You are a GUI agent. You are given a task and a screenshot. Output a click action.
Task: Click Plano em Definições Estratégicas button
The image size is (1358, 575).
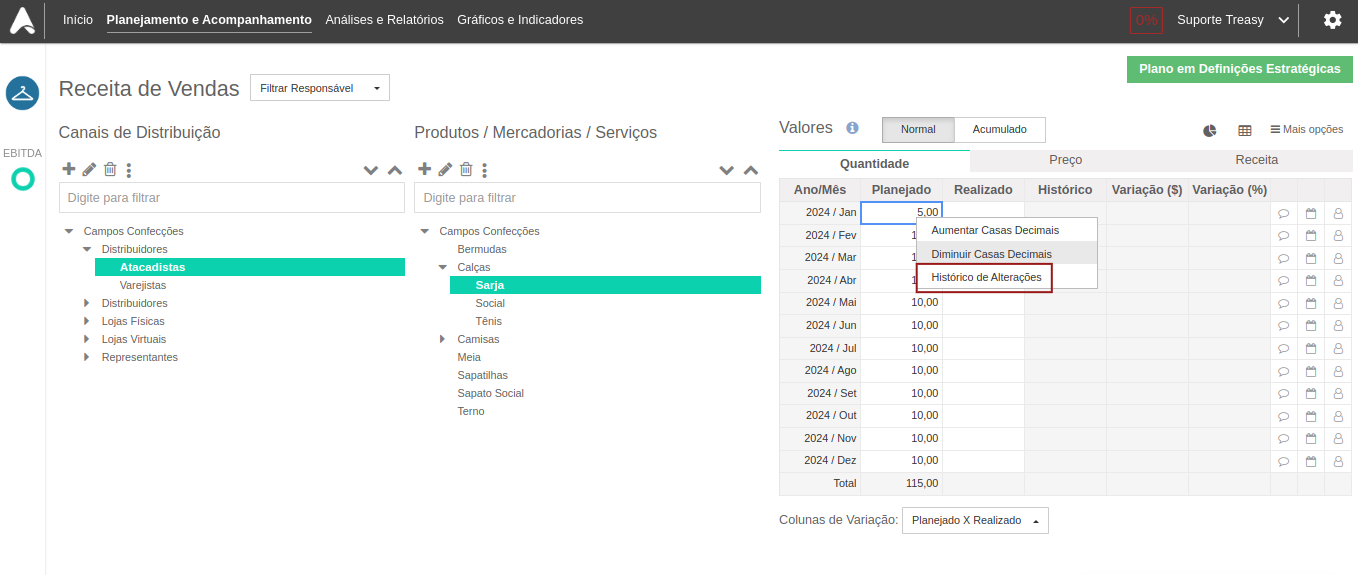(x=1240, y=69)
